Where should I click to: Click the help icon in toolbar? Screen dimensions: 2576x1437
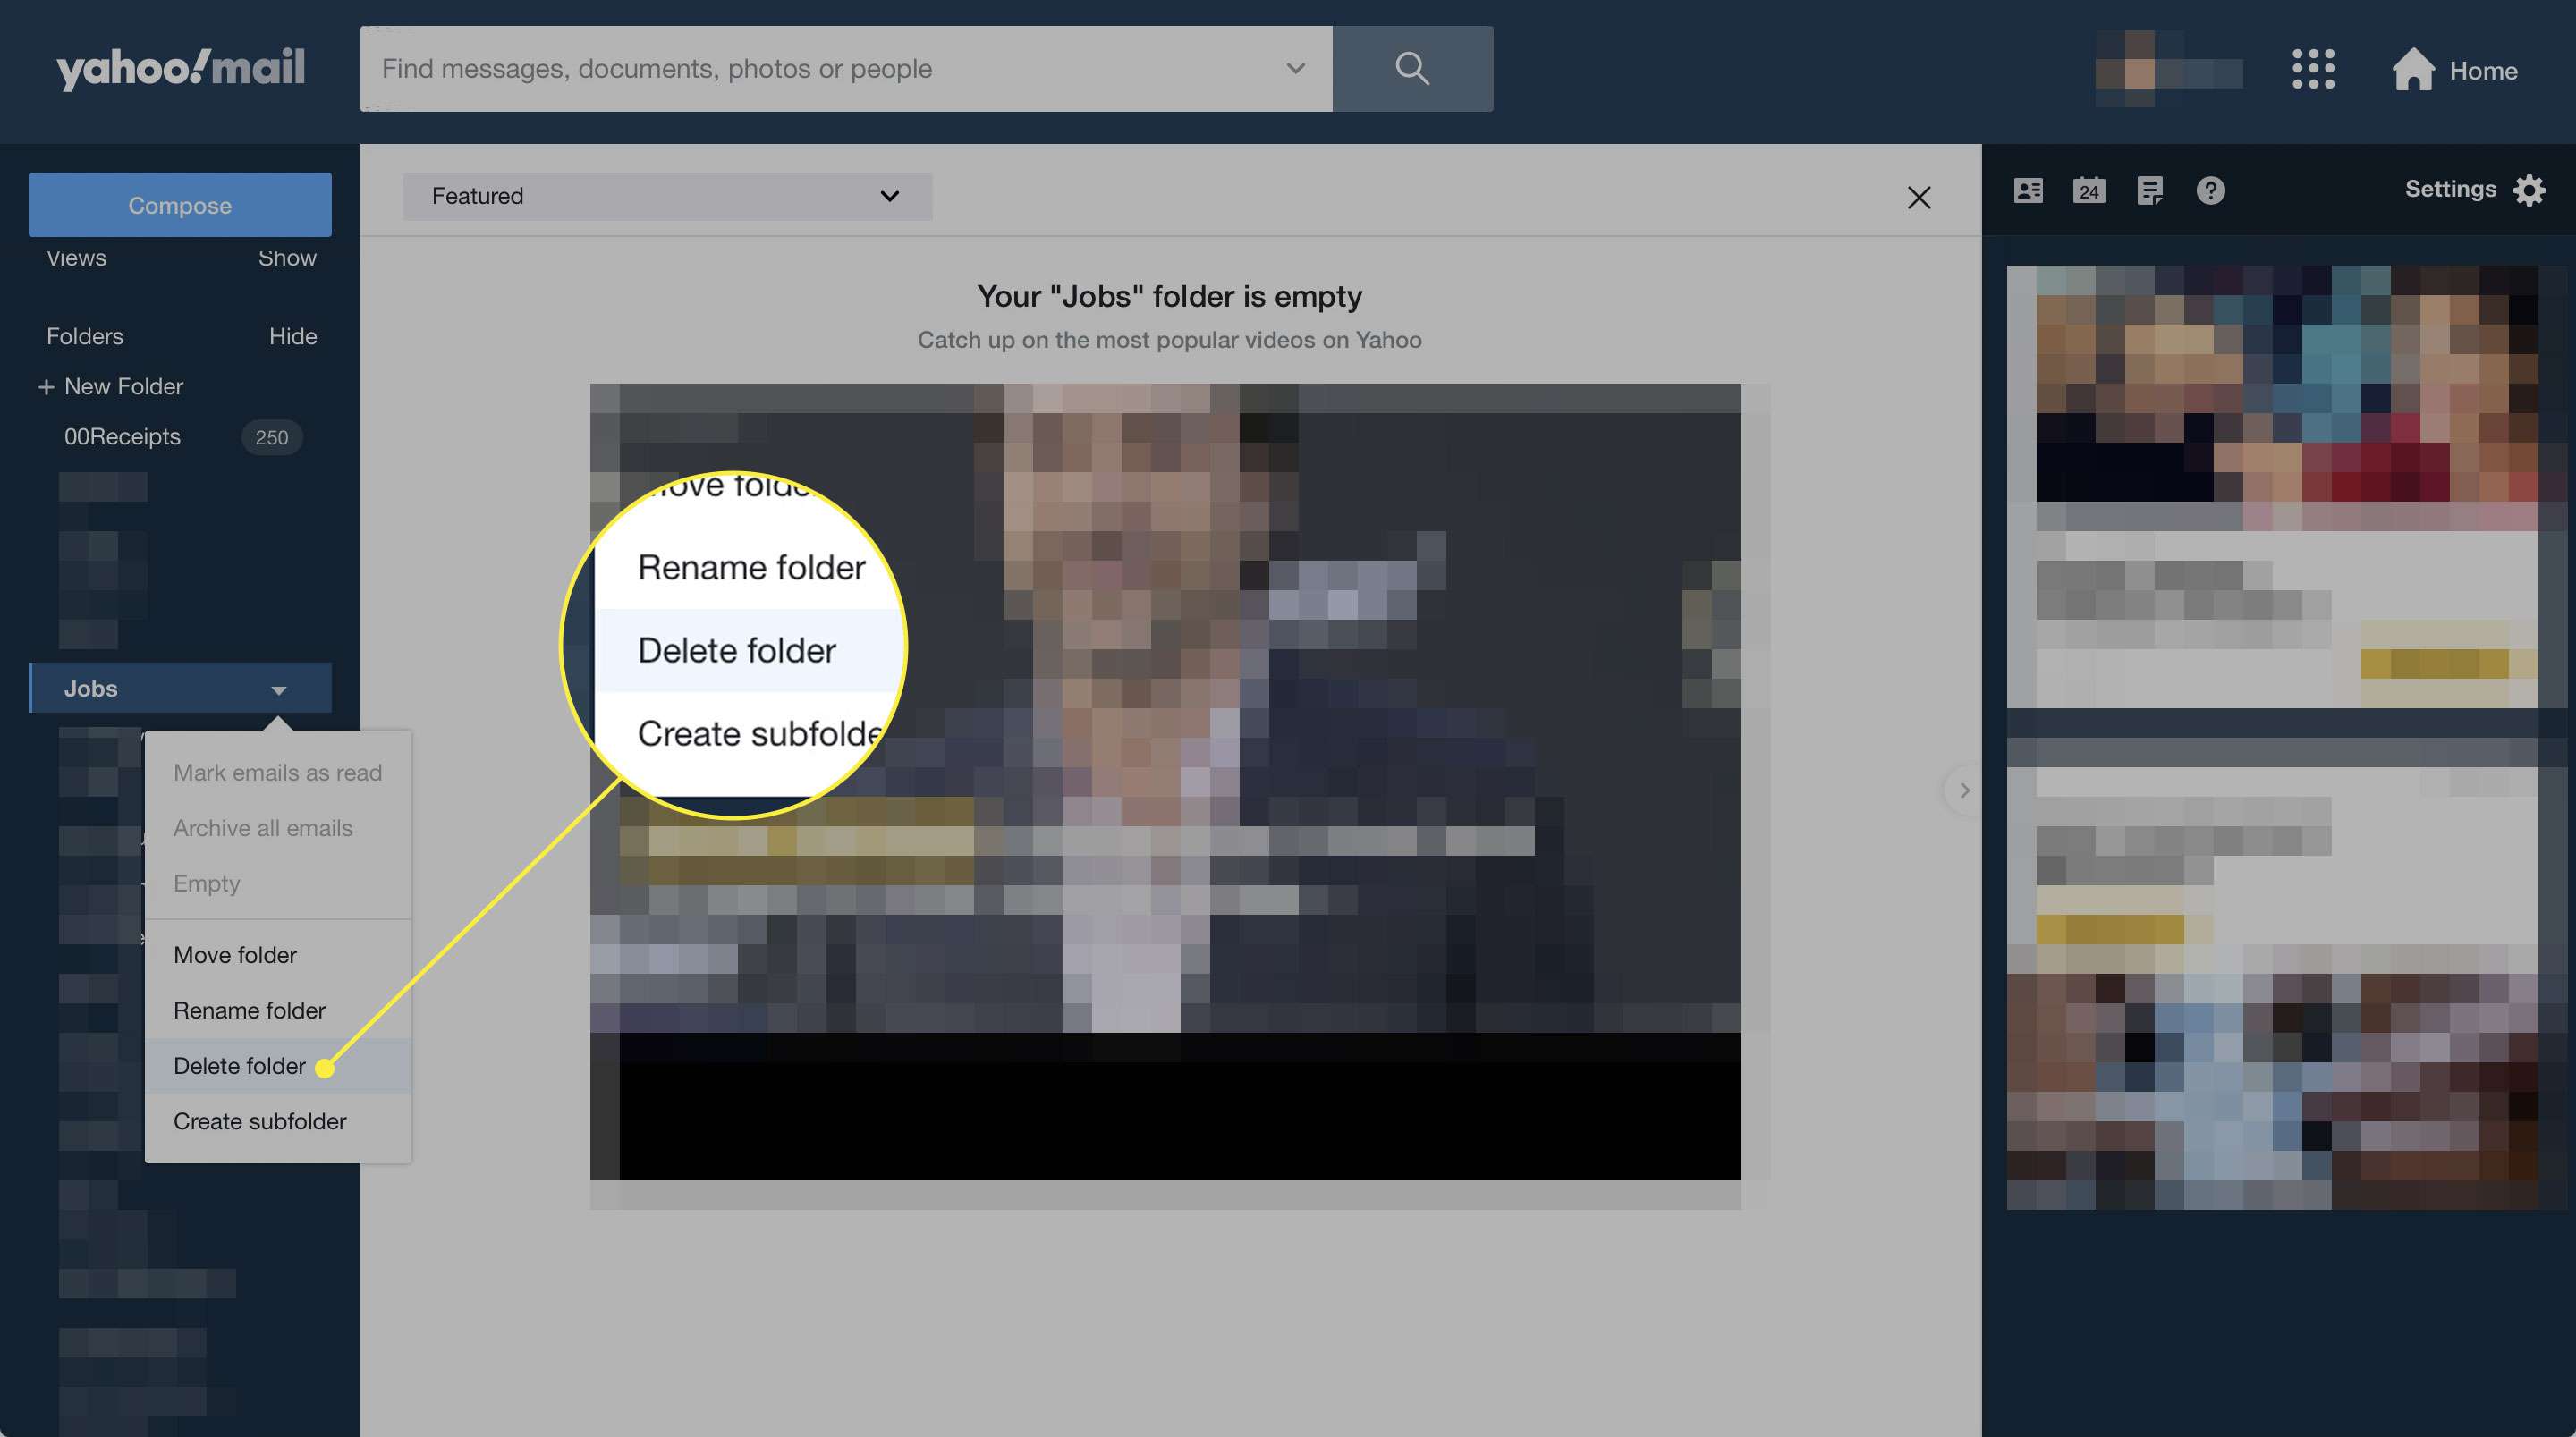click(2212, 191)
